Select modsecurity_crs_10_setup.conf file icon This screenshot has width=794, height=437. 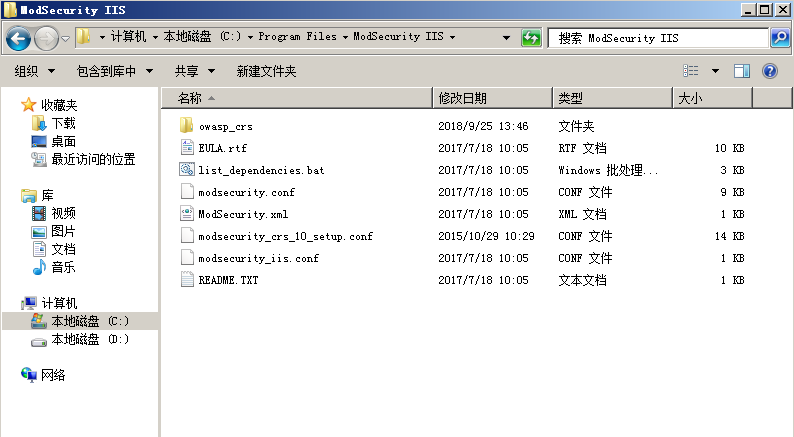click(187, 235)
